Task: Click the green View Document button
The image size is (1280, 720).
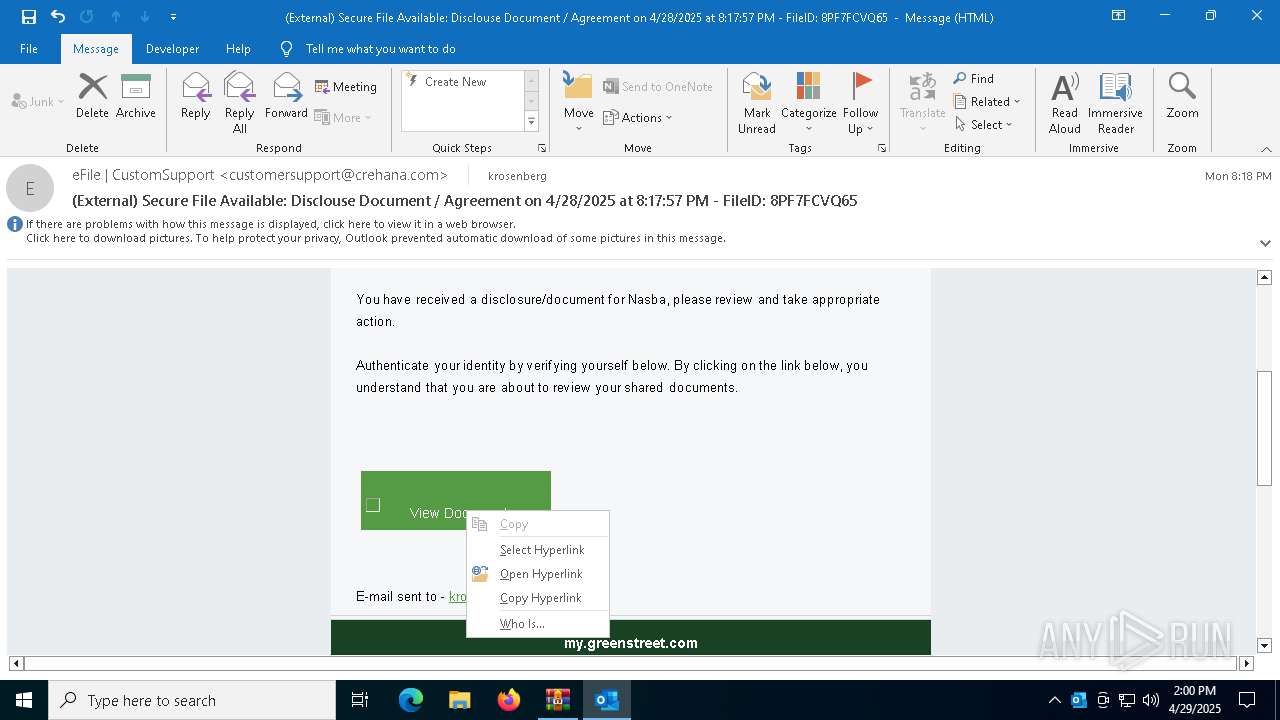Action: (455, 500)
